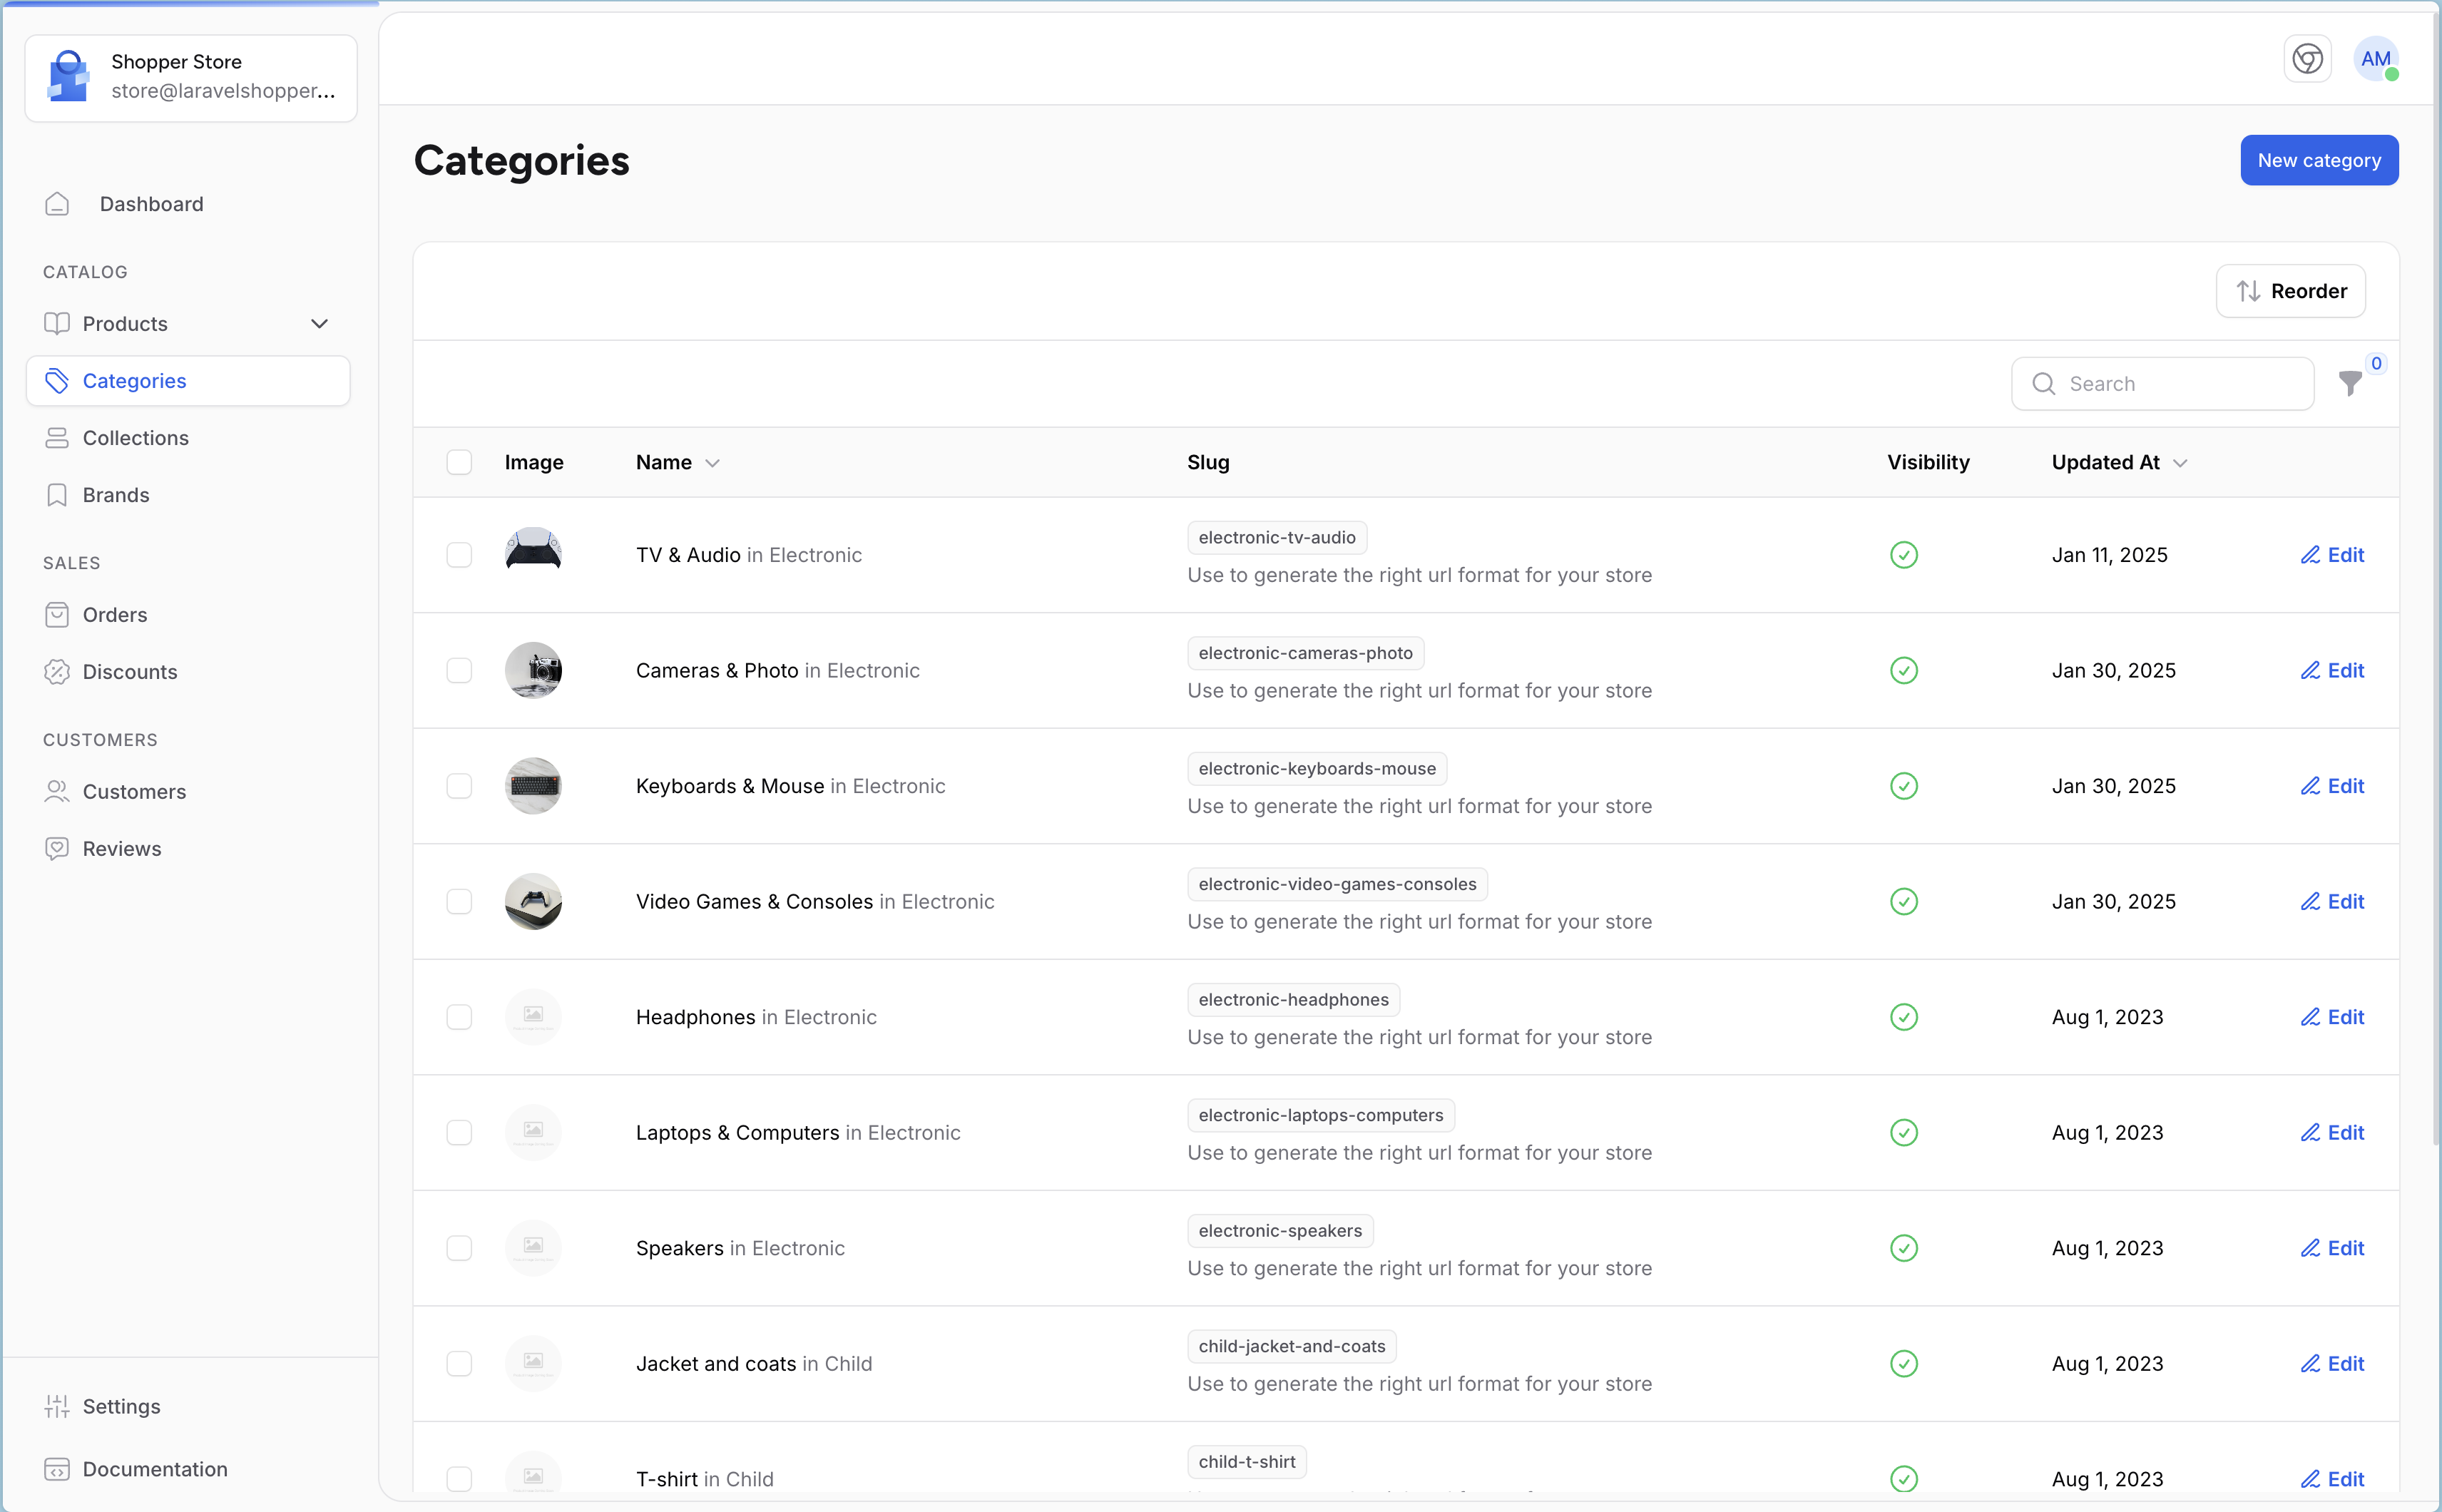
Task: Click the Customers sidebar icon
Action: coord(56,790)
